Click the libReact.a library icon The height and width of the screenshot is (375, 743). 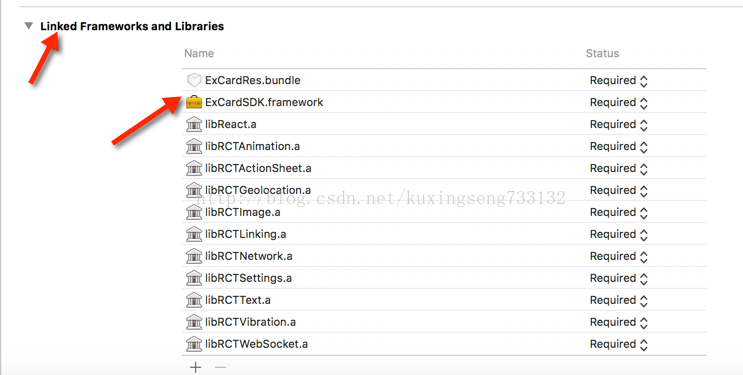coord(194,124)
